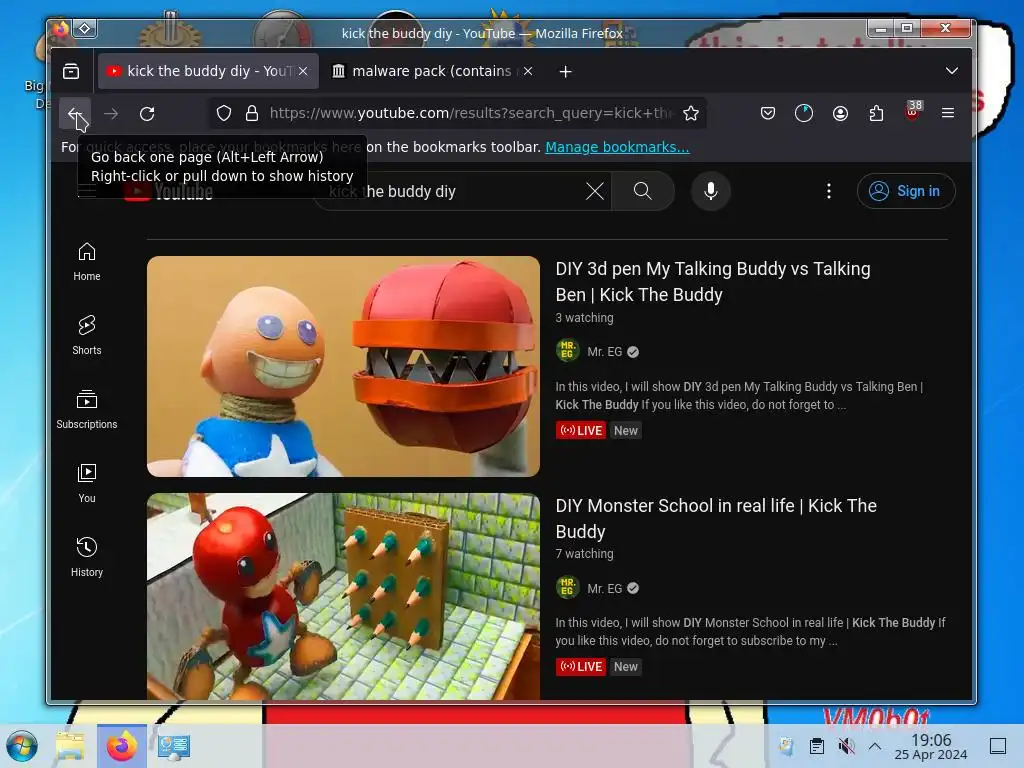Click the show desktop button in tray
This screenshot has height=768, width=1024.
pos(998,746)
